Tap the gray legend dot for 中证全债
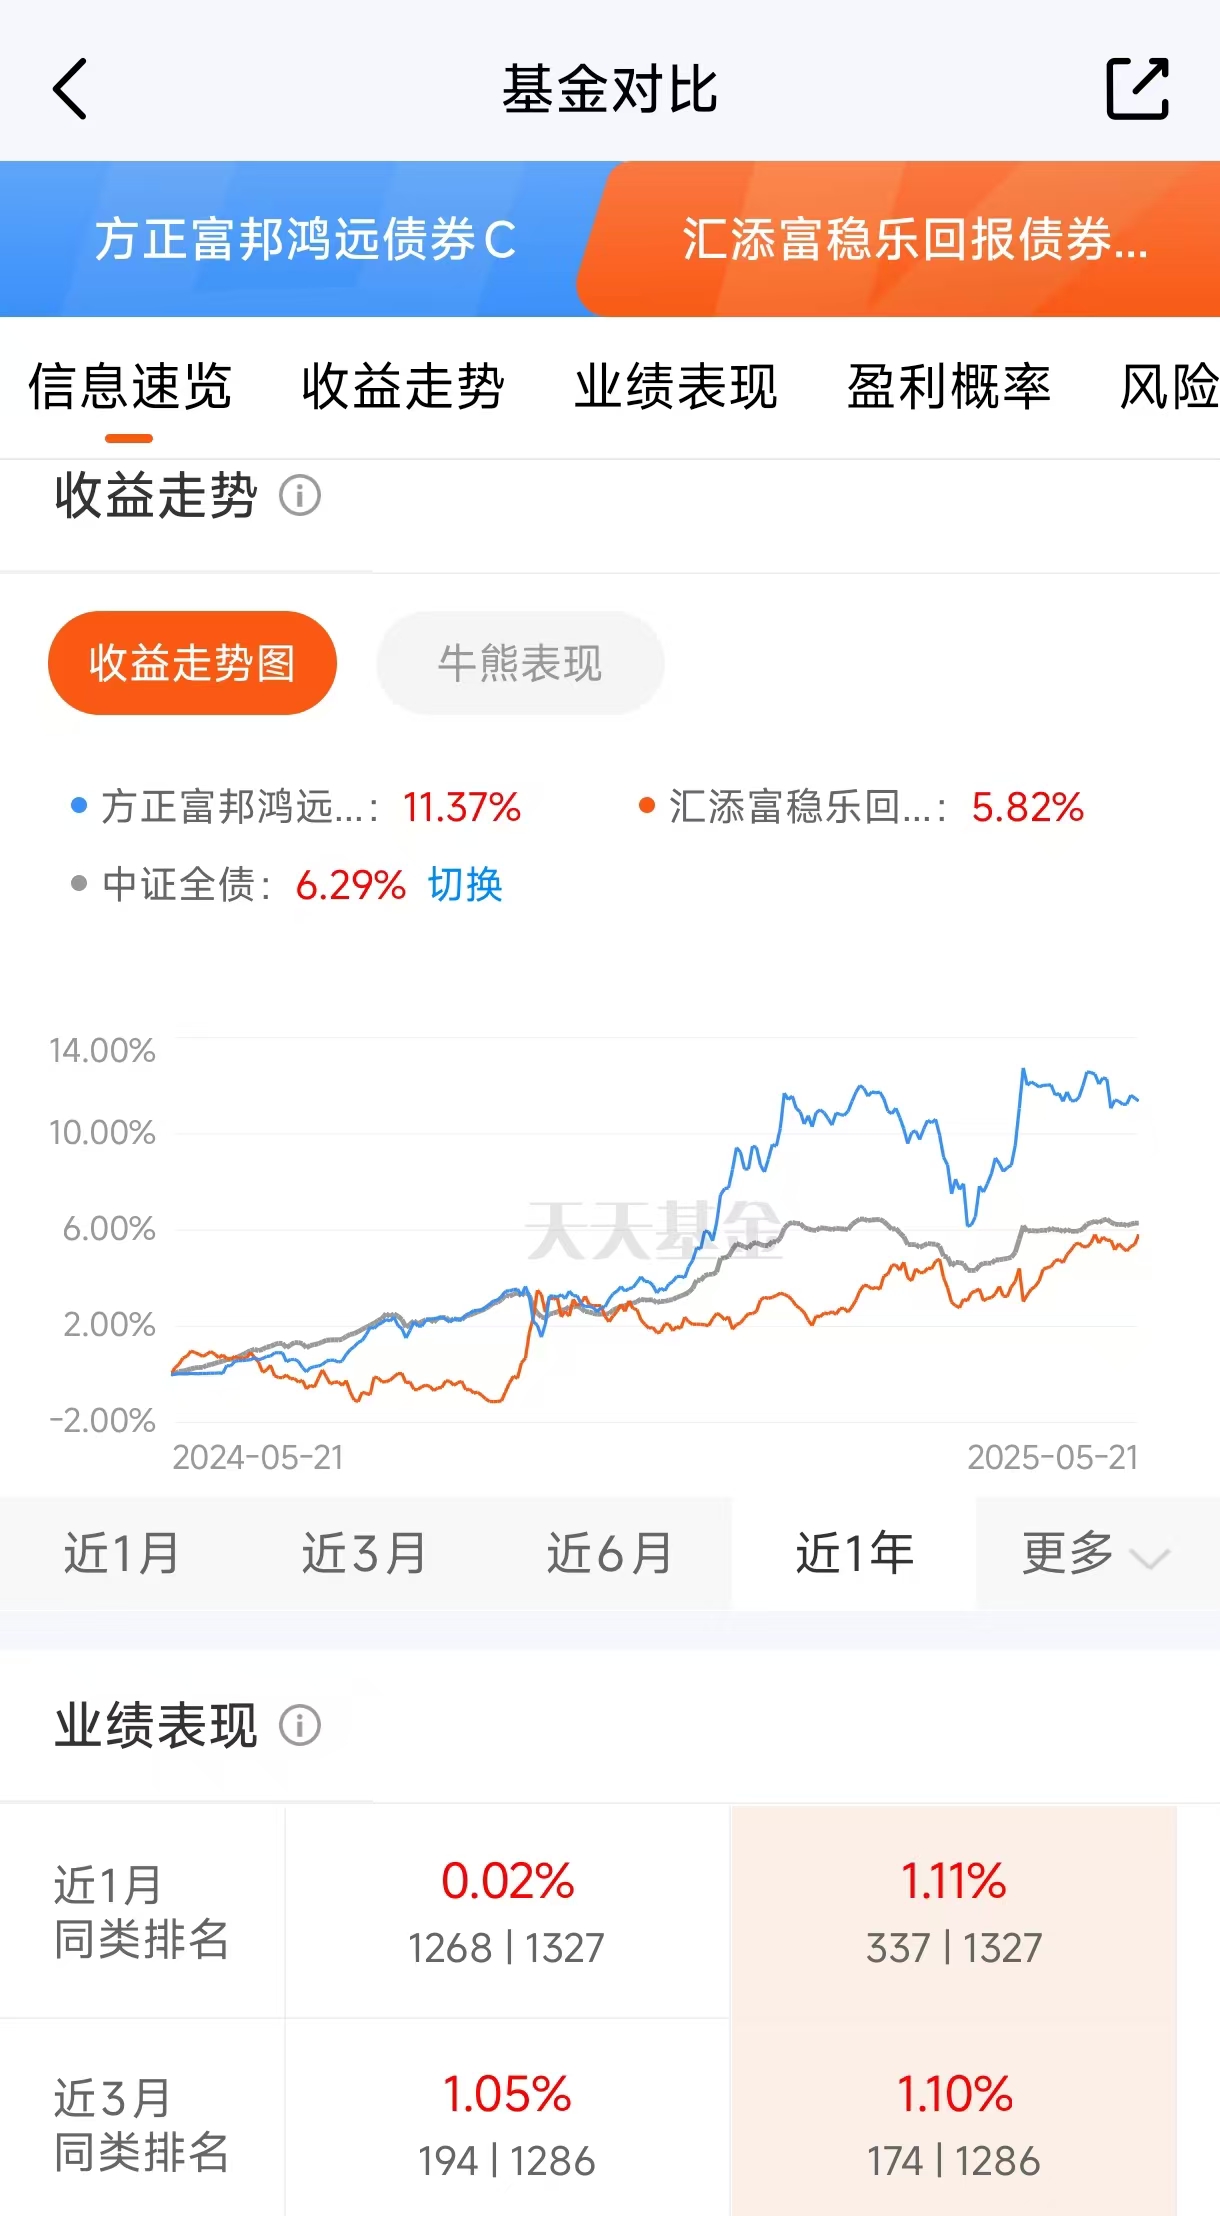The width and height of the screenshot is (1220, 2216). coord(79,884)
